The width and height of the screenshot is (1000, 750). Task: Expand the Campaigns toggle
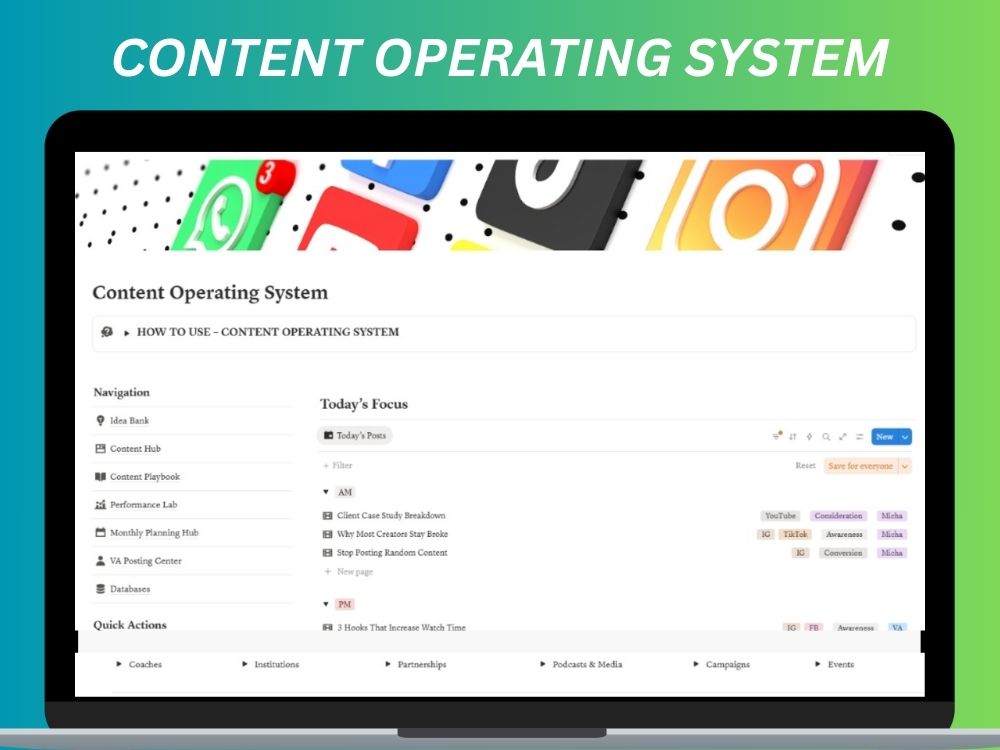(x=696, y=665)
